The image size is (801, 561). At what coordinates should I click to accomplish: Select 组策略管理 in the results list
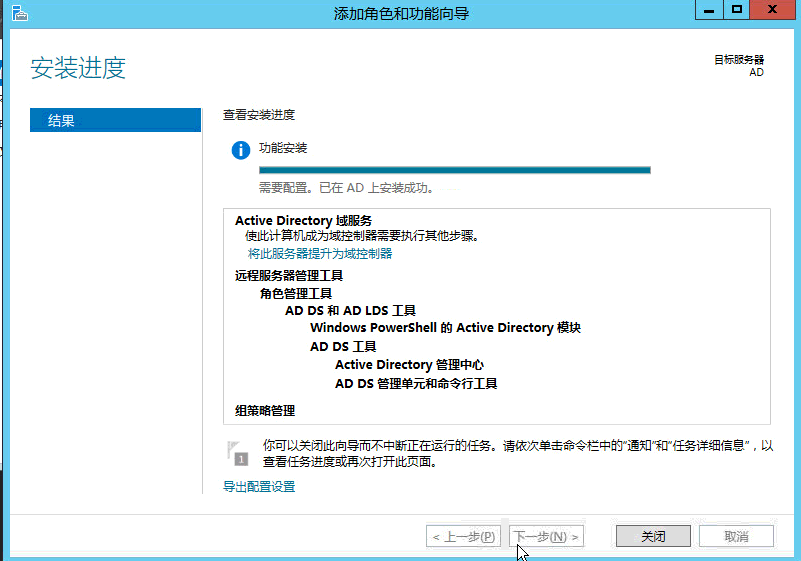(265, 411)
